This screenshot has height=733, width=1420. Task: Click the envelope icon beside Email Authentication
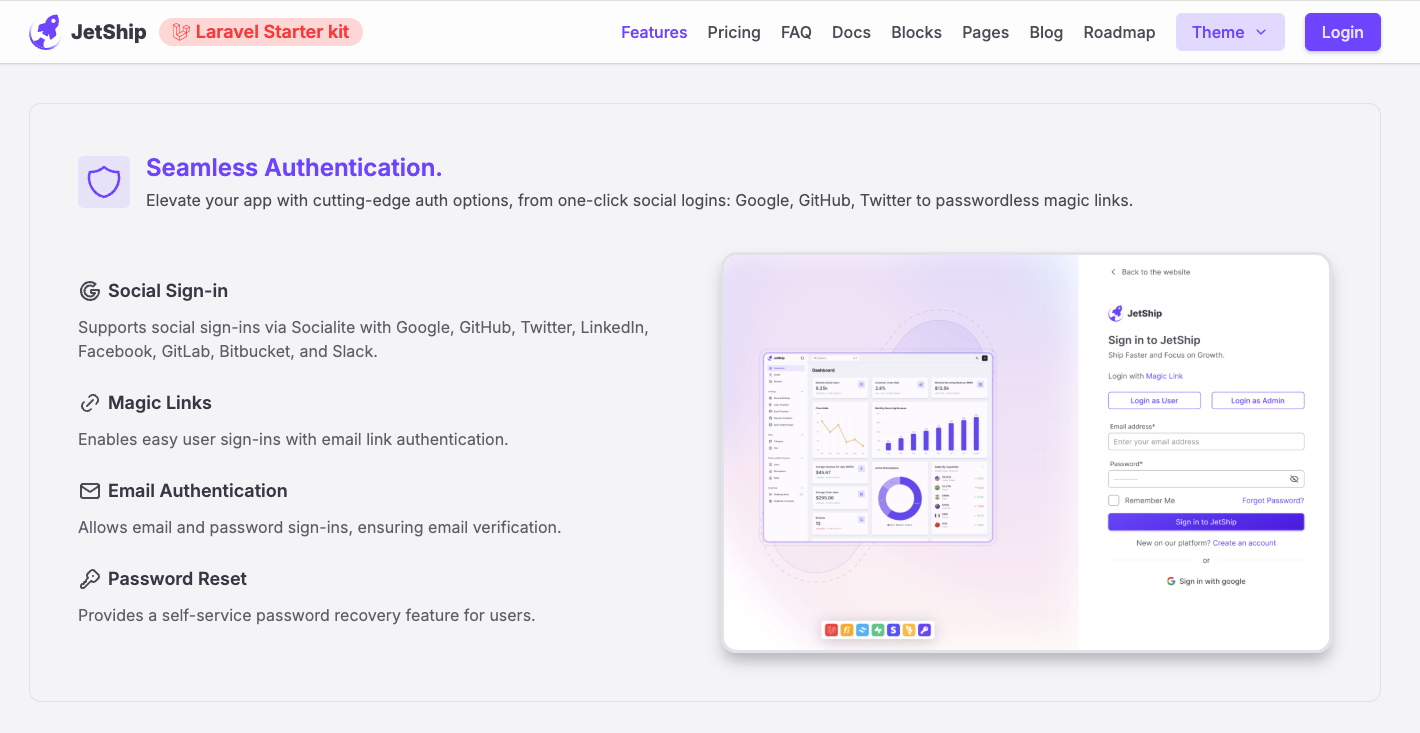(x=90, y=491)
